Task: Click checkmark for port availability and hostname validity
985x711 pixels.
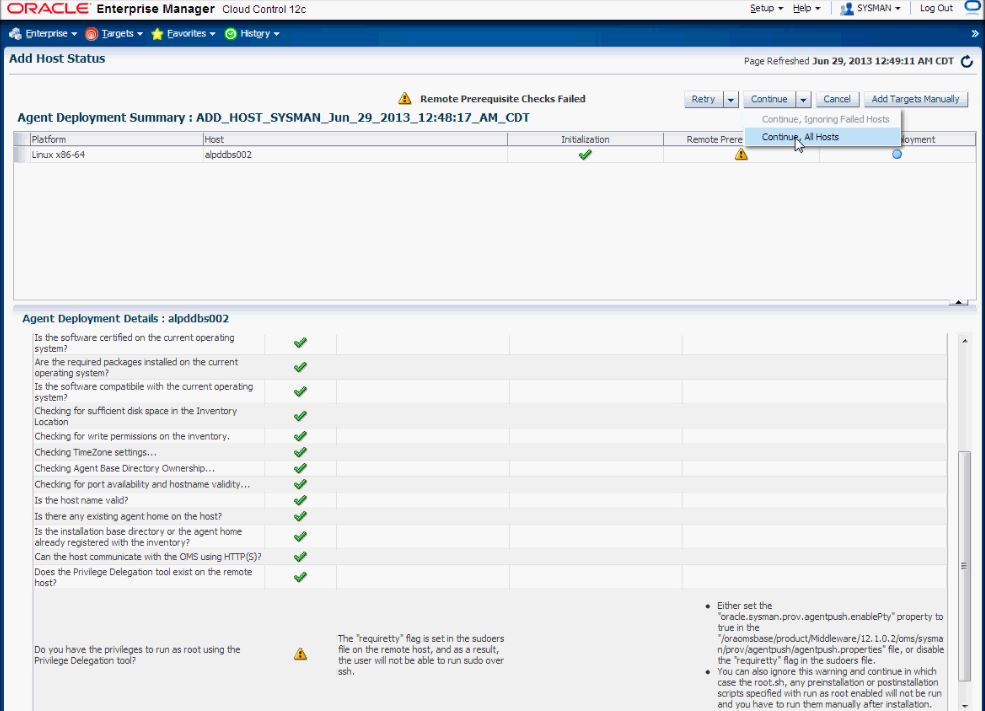Action: point(300,484)
